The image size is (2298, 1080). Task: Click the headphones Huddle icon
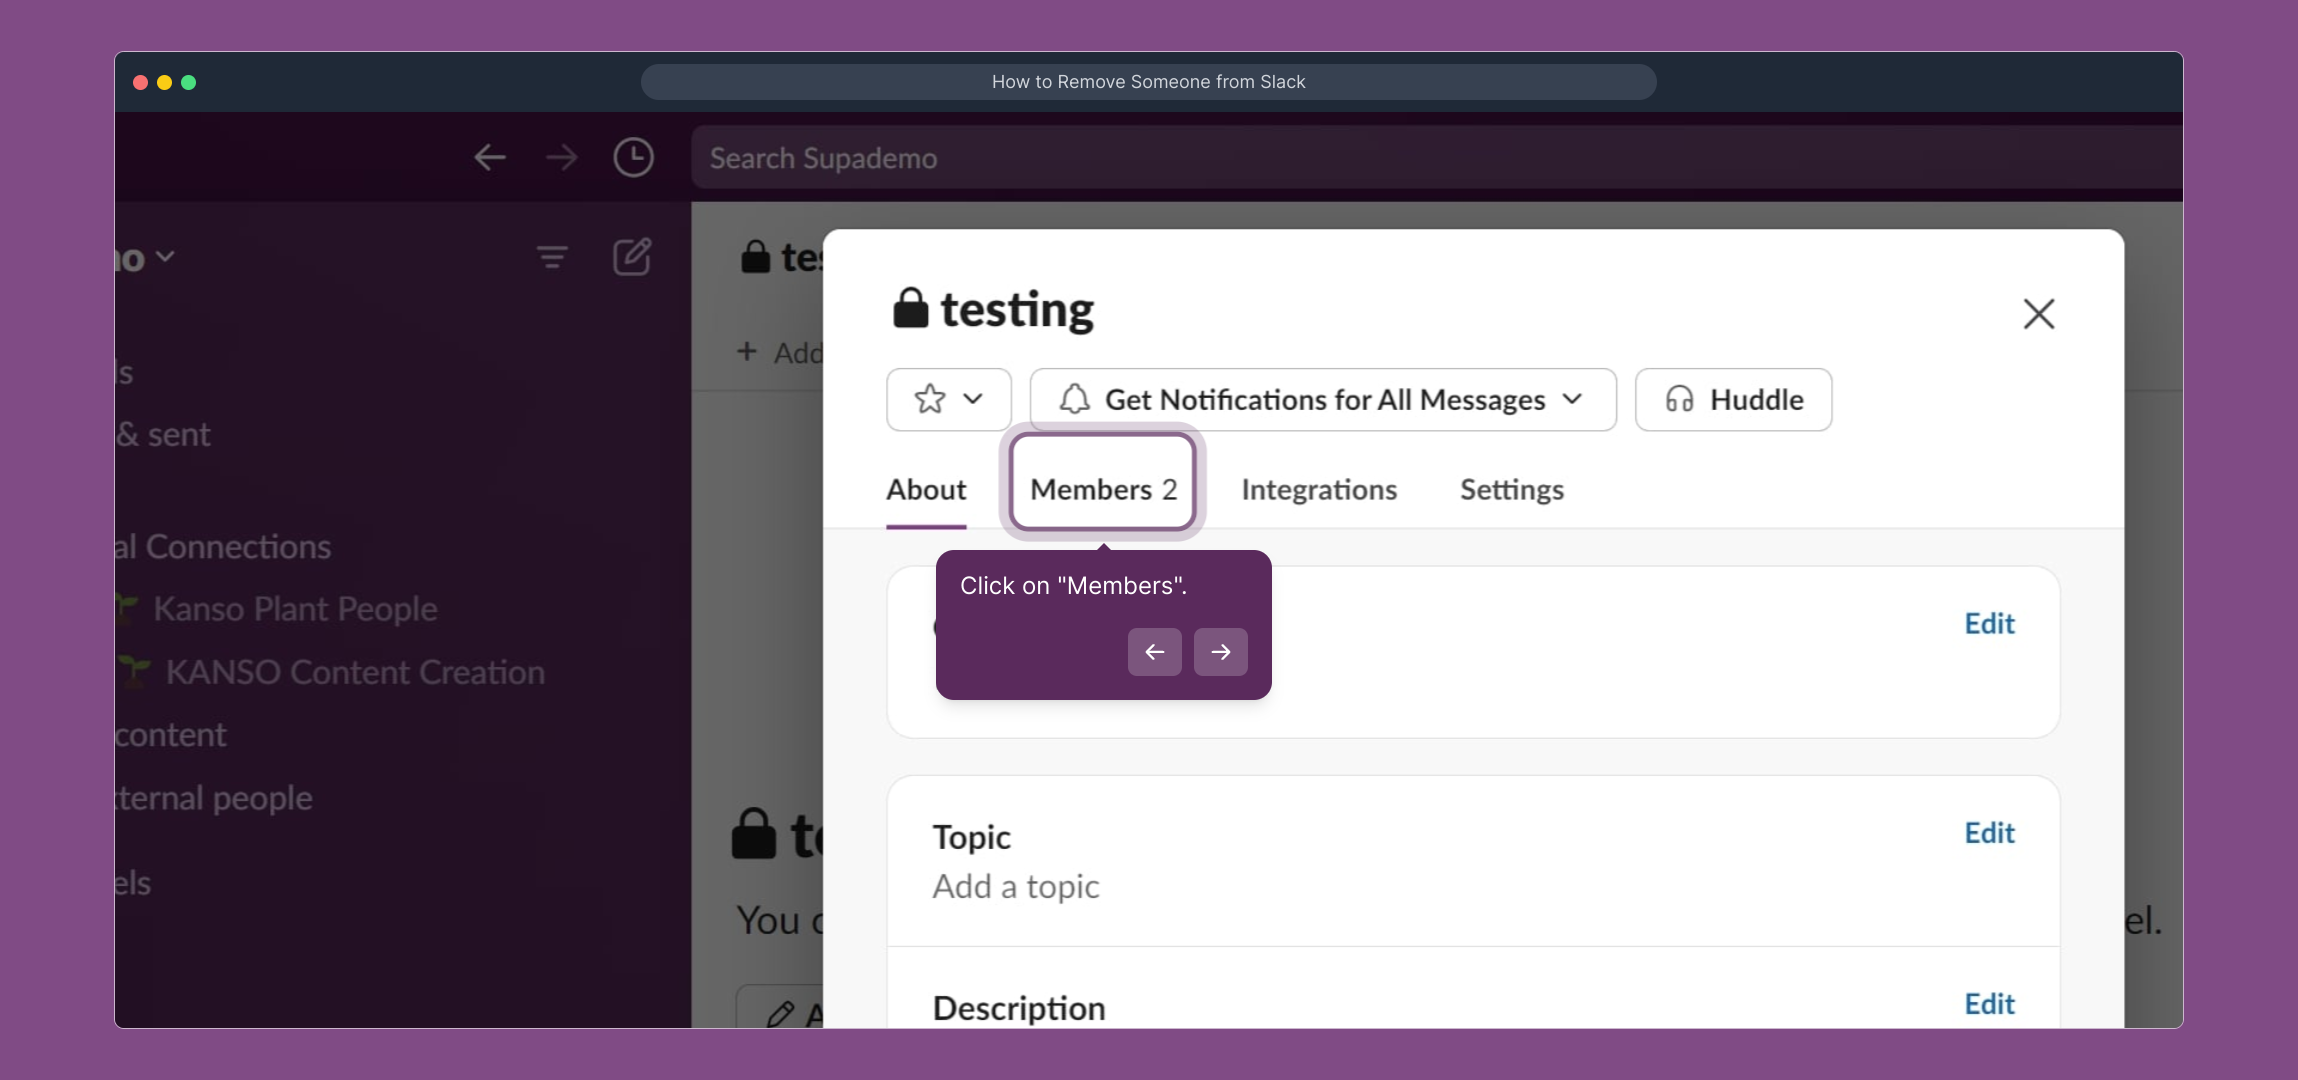tap(1680, 399)
